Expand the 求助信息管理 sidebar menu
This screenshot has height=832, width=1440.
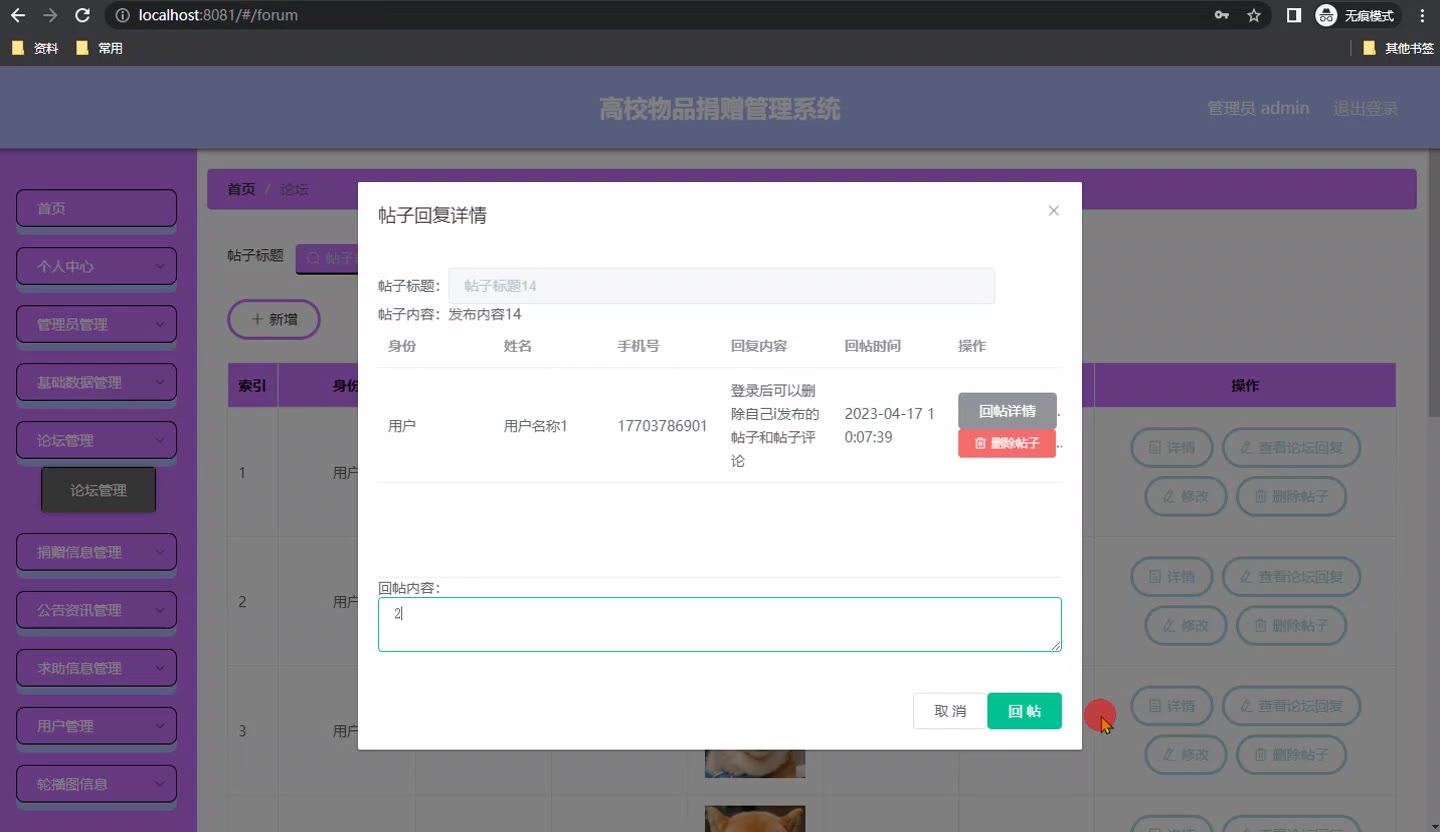[97, 668]
